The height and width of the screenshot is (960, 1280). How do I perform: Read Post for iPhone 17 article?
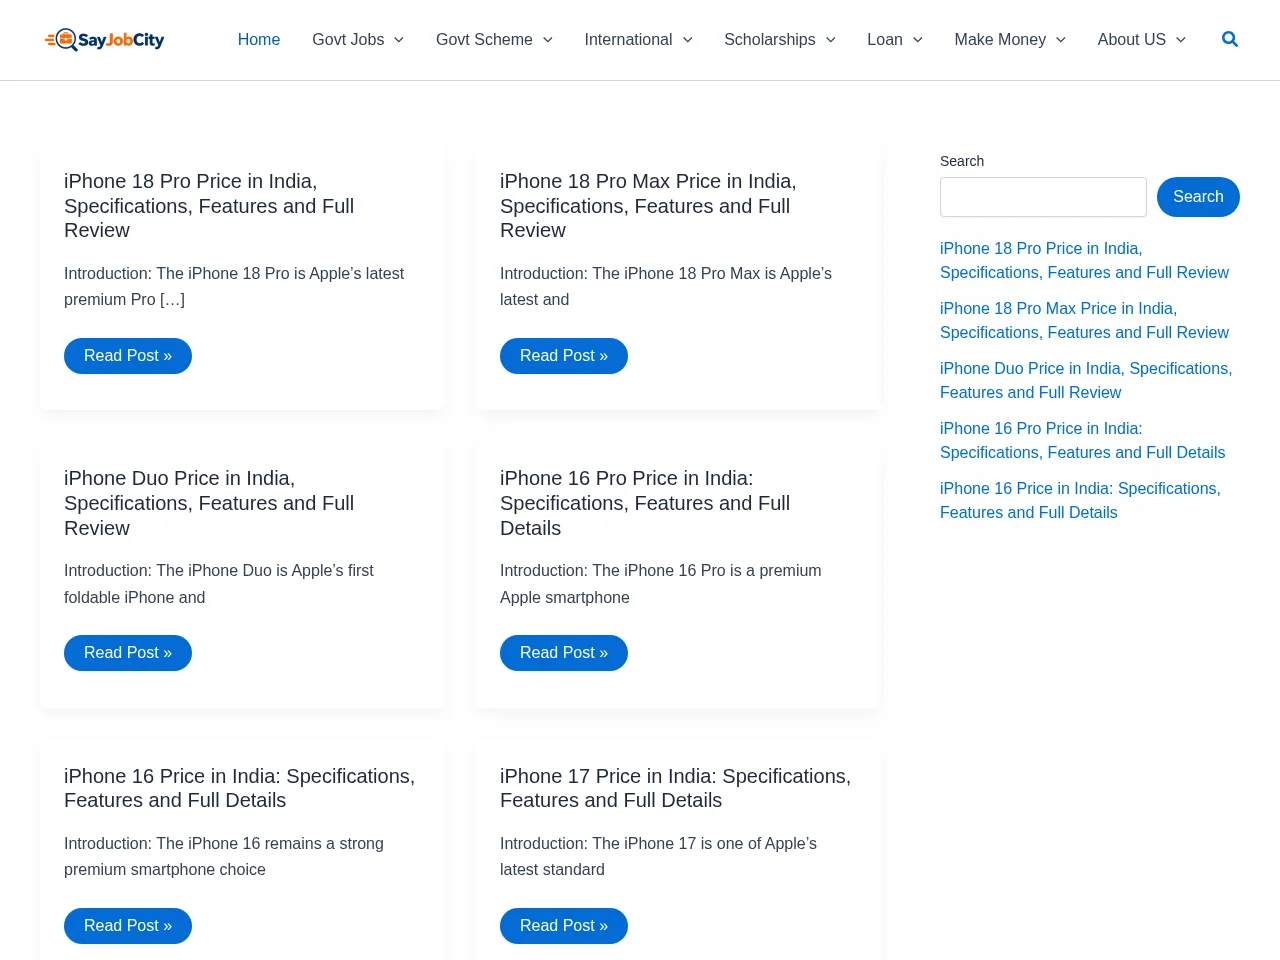pos(564,926)
